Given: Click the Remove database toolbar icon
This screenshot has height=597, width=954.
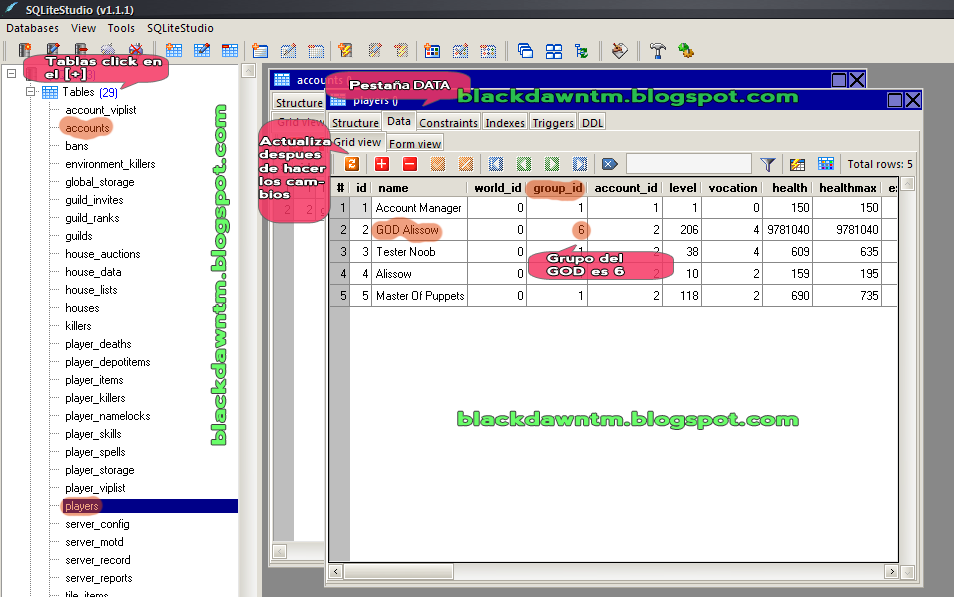Looking at the screenshot, I should 80,51.
